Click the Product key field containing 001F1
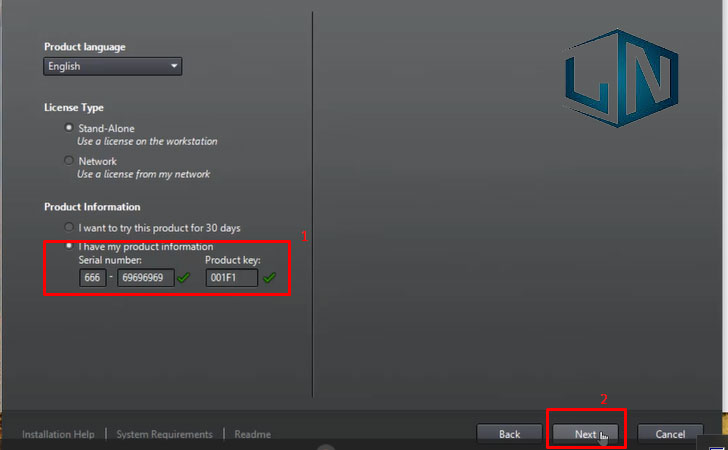 232,278
